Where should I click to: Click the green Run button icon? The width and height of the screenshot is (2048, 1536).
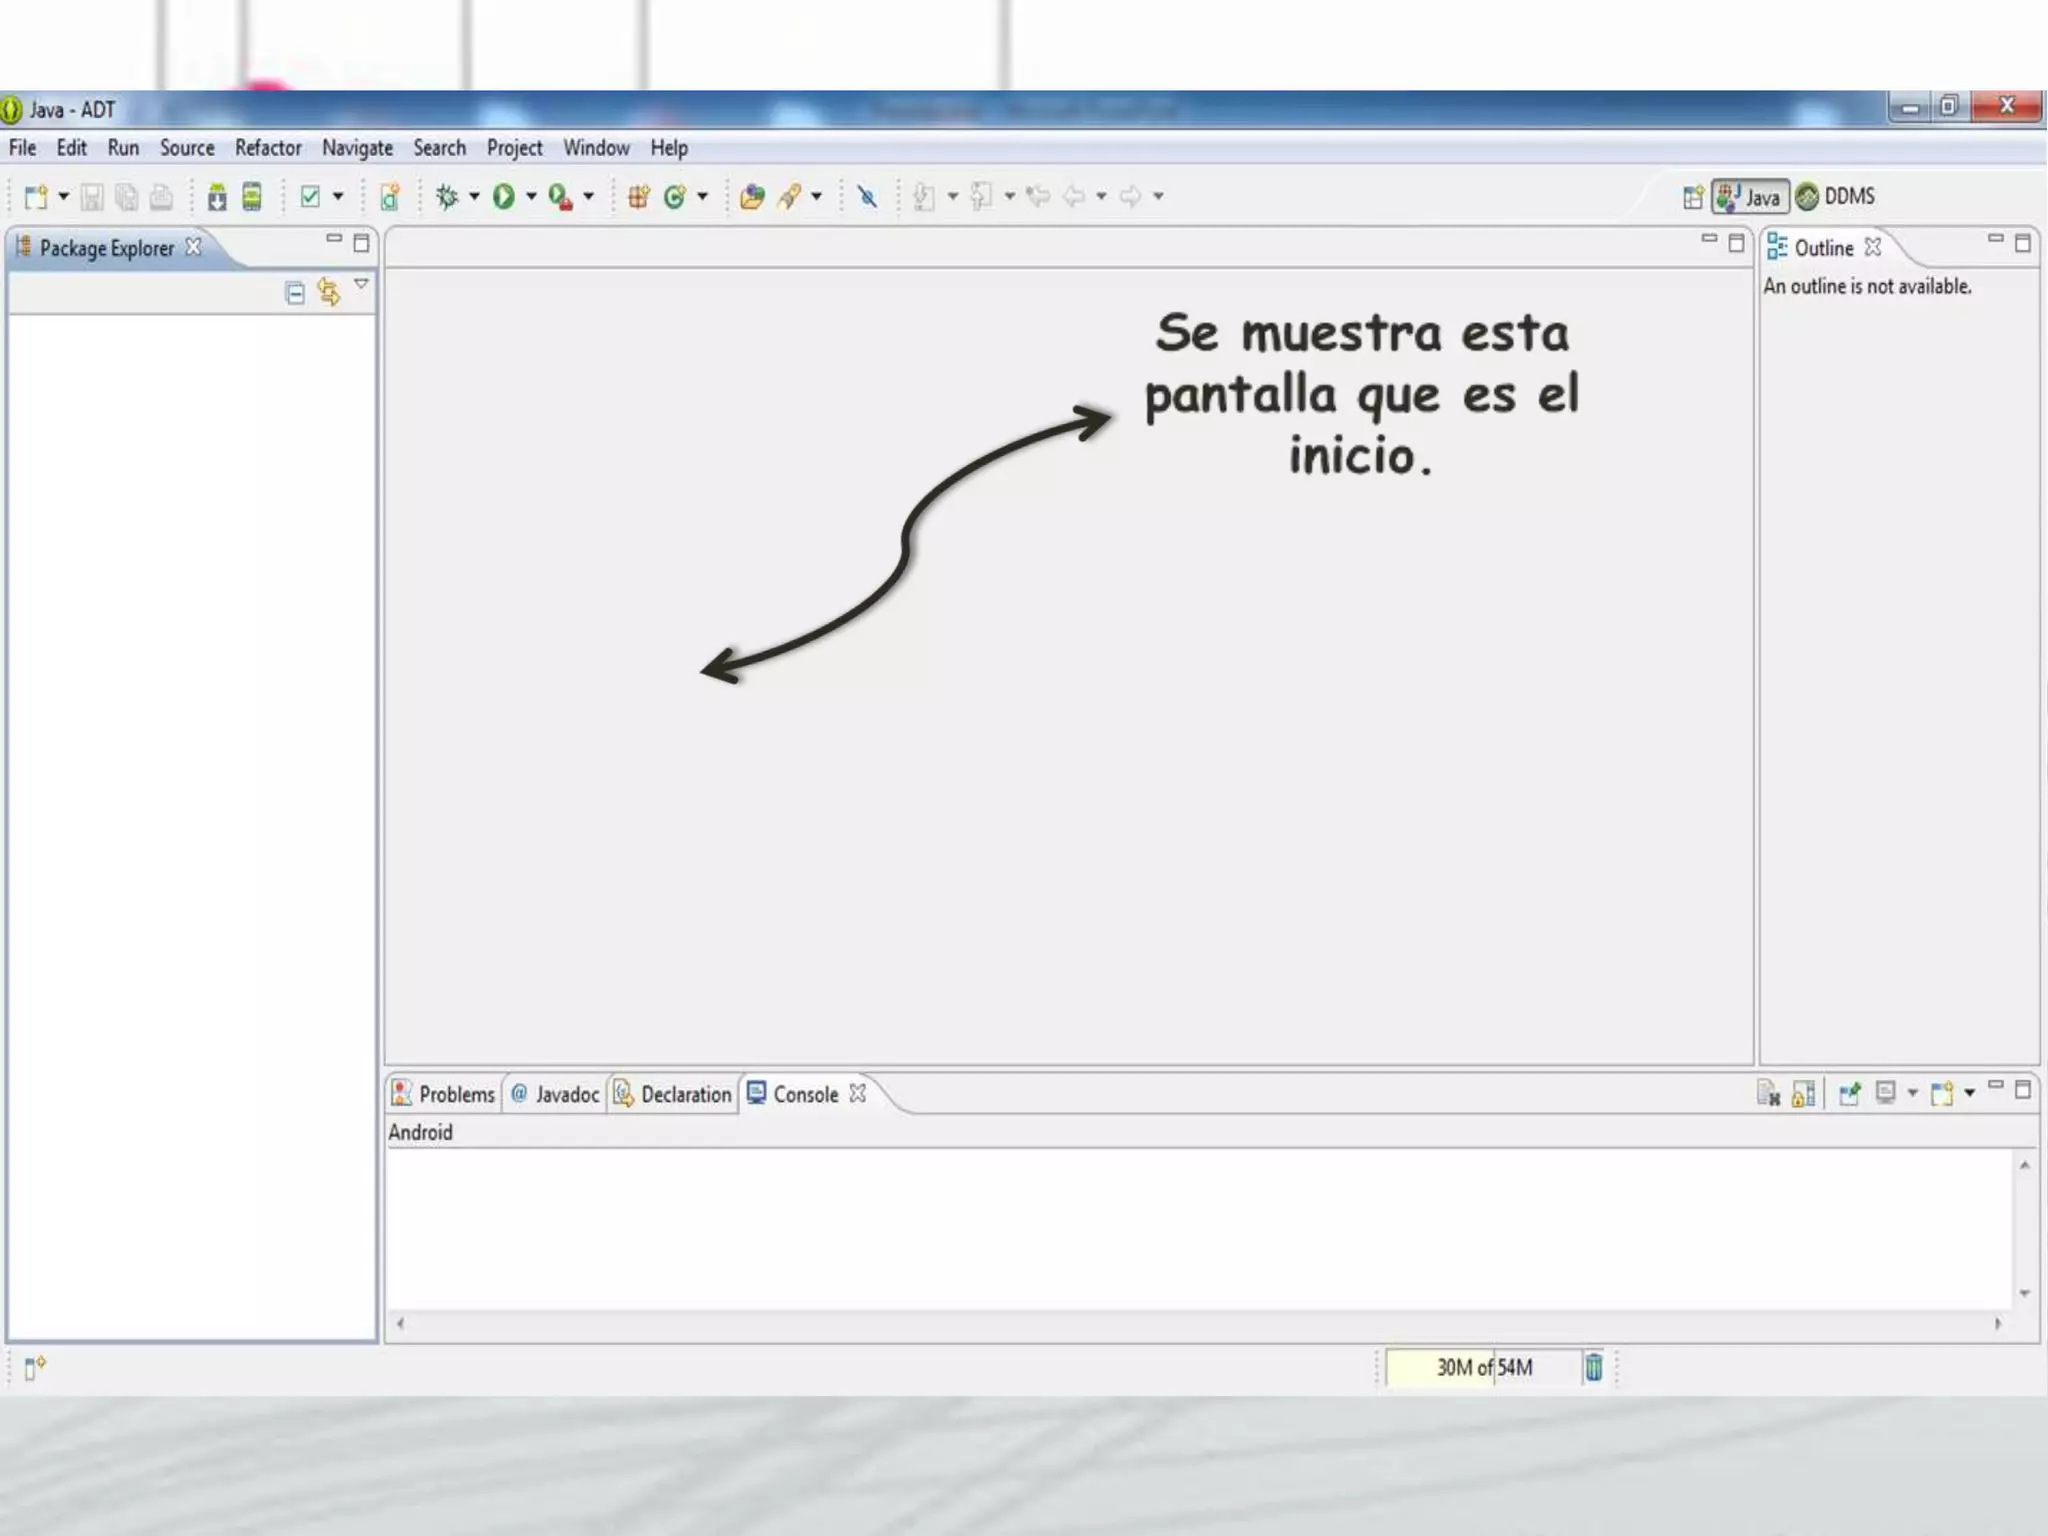[504, 197]
